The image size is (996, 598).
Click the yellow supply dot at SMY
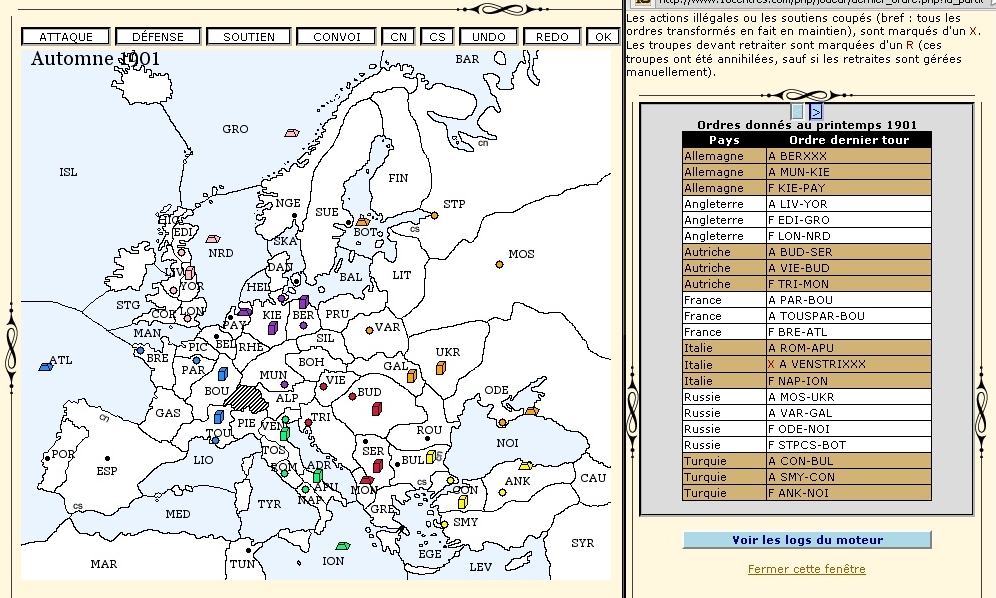pos(445,524)
